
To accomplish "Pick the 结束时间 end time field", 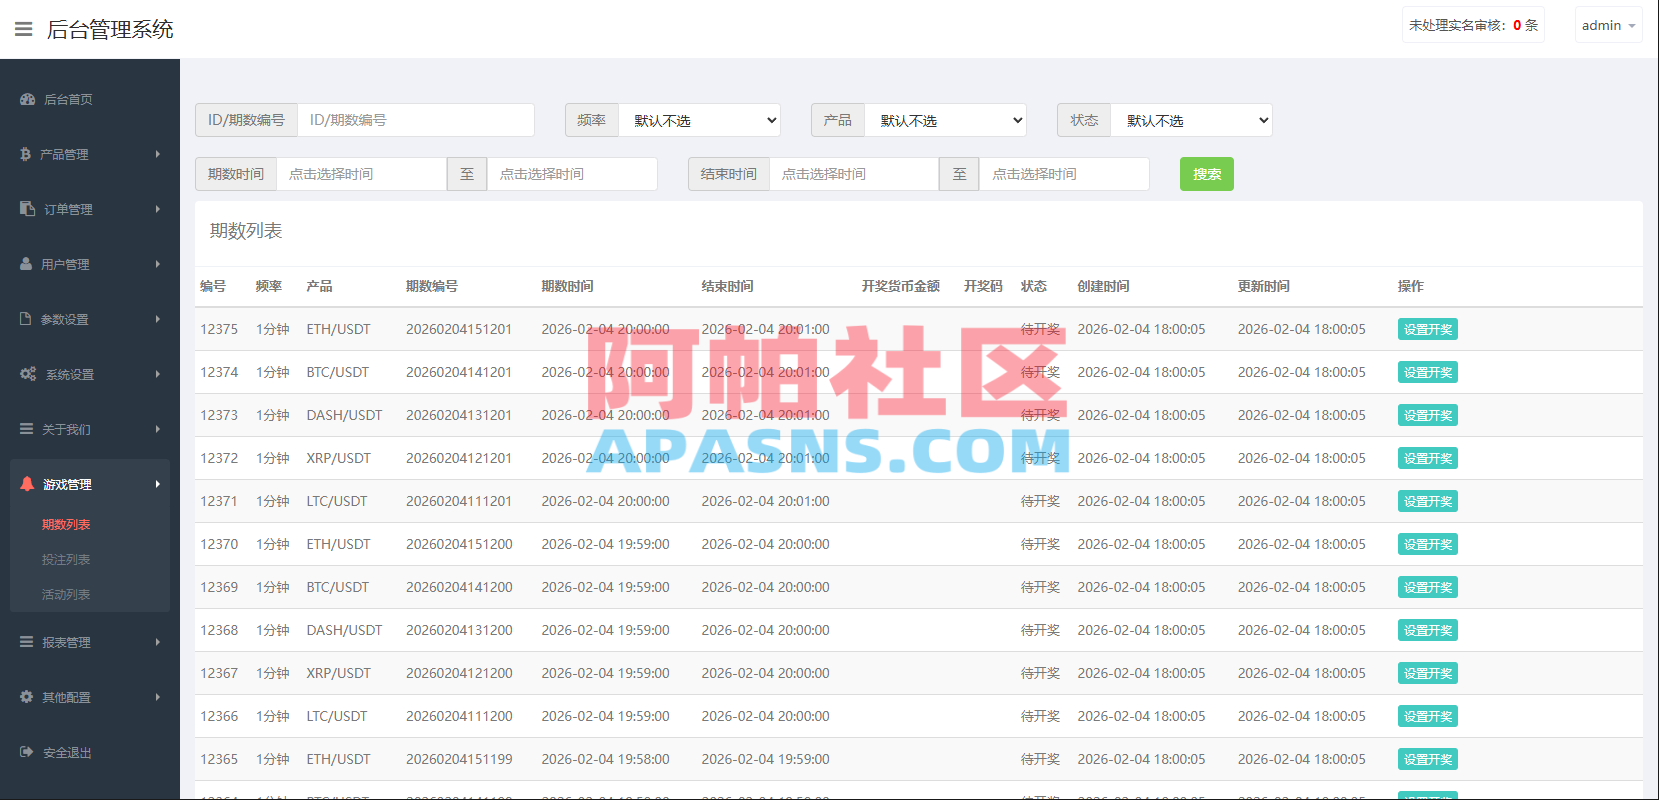I will [1065, 174].
